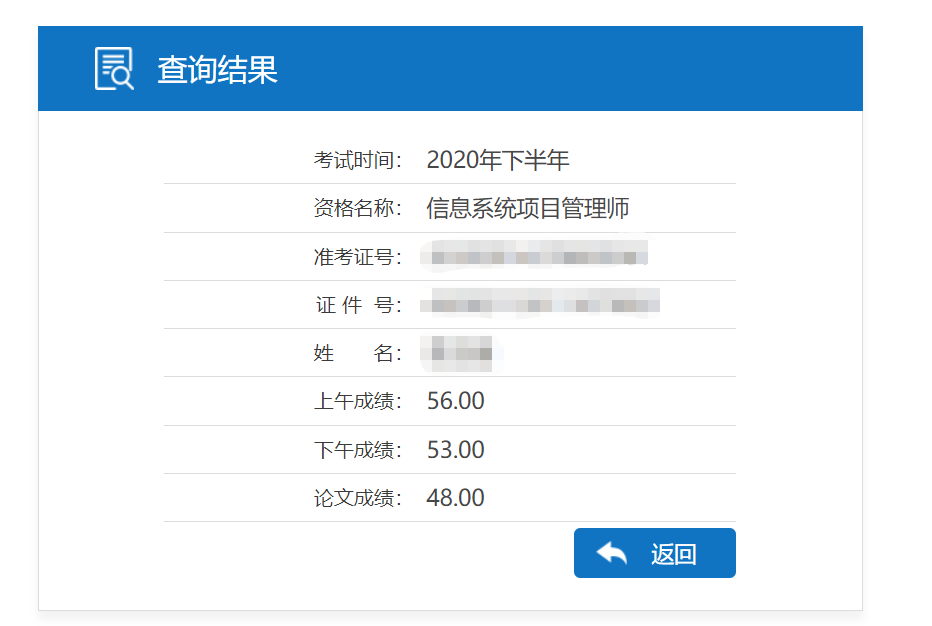Click the 56.00 morning score

tap(455, 401)
